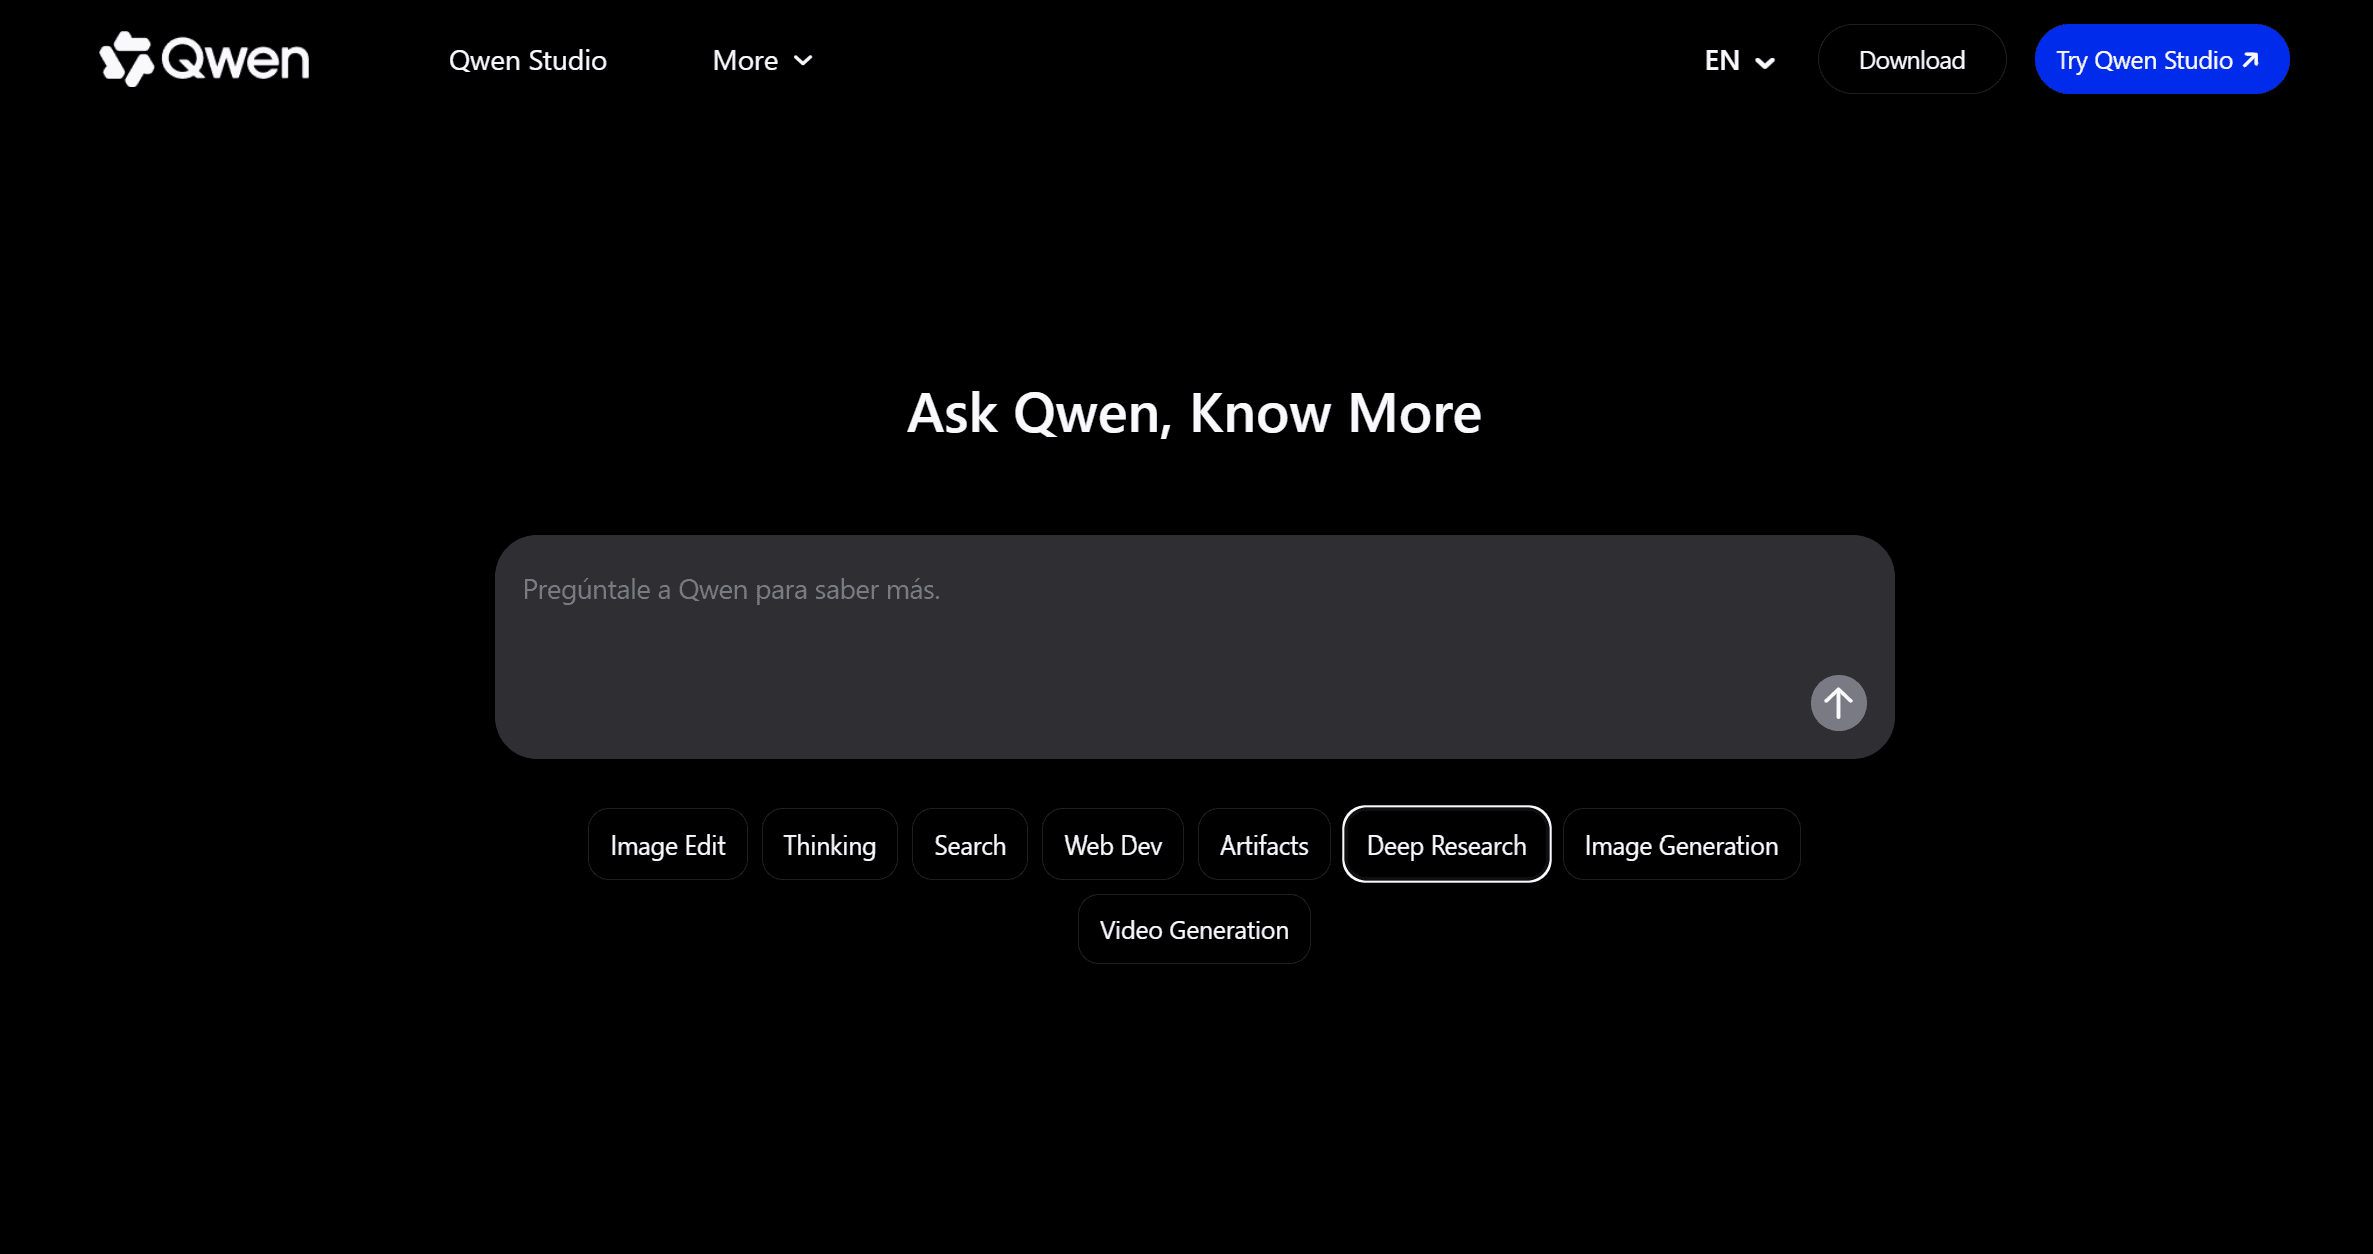This screenshot has width=2373, height=1254.
Task: Select the Image Edit chip
Action: [667, 845]
